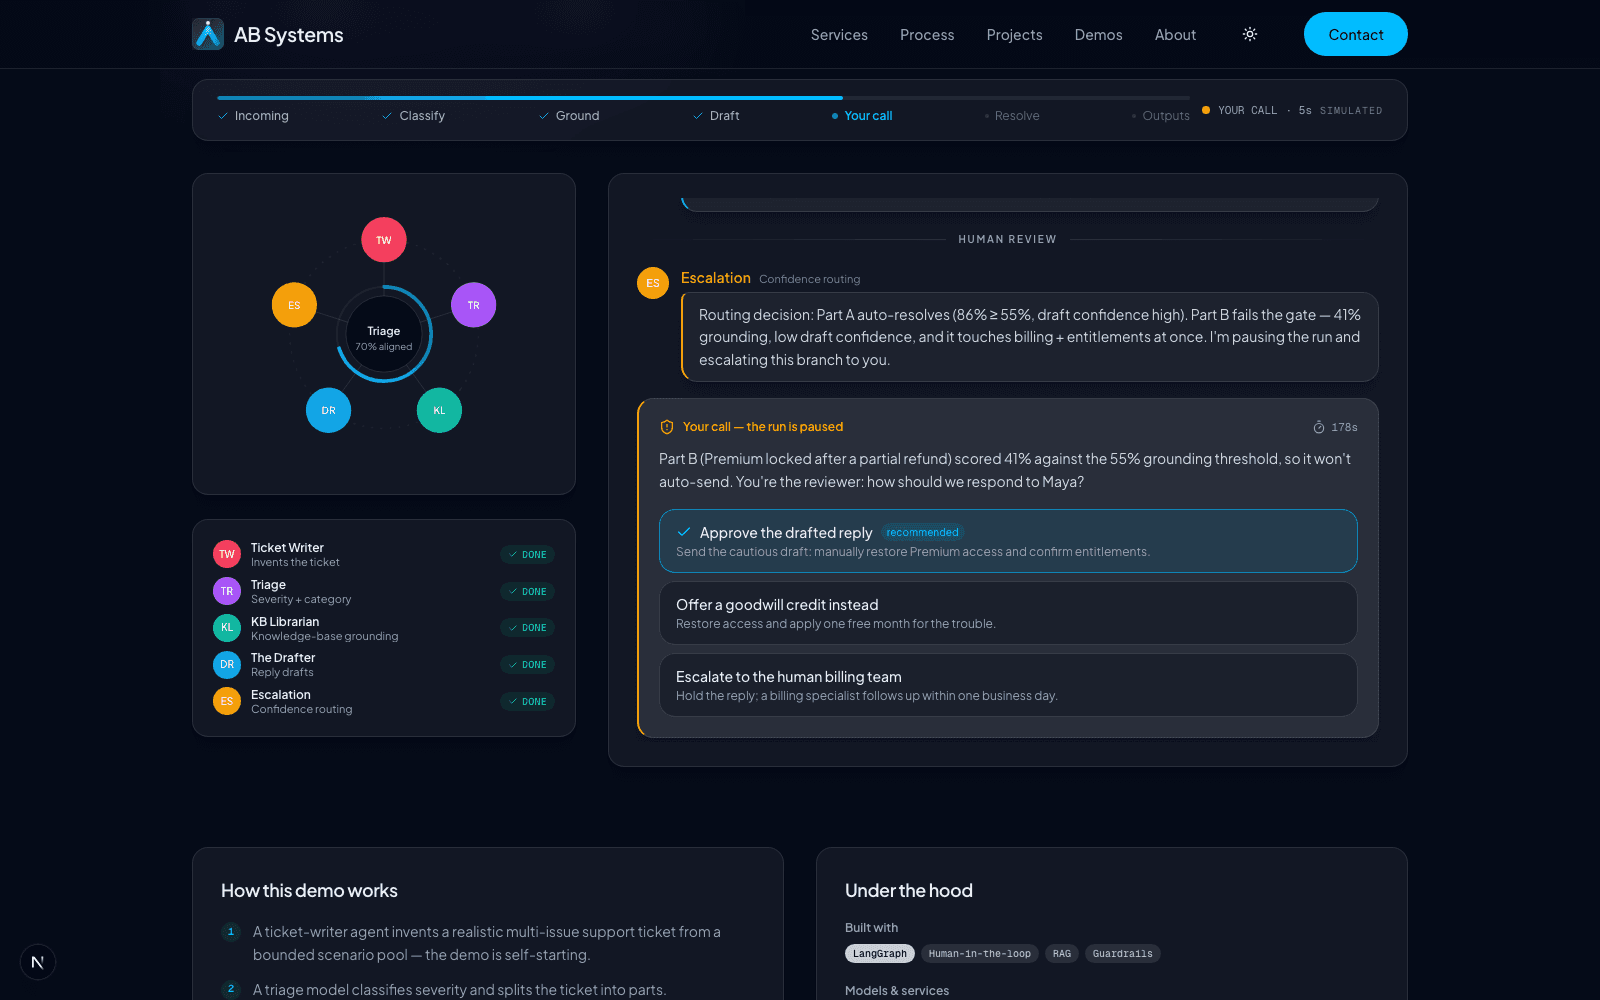Screen dimensions: 1600x1000
Task: Click the DONE badge for Ticket Writer
Action: coord(528,555)
